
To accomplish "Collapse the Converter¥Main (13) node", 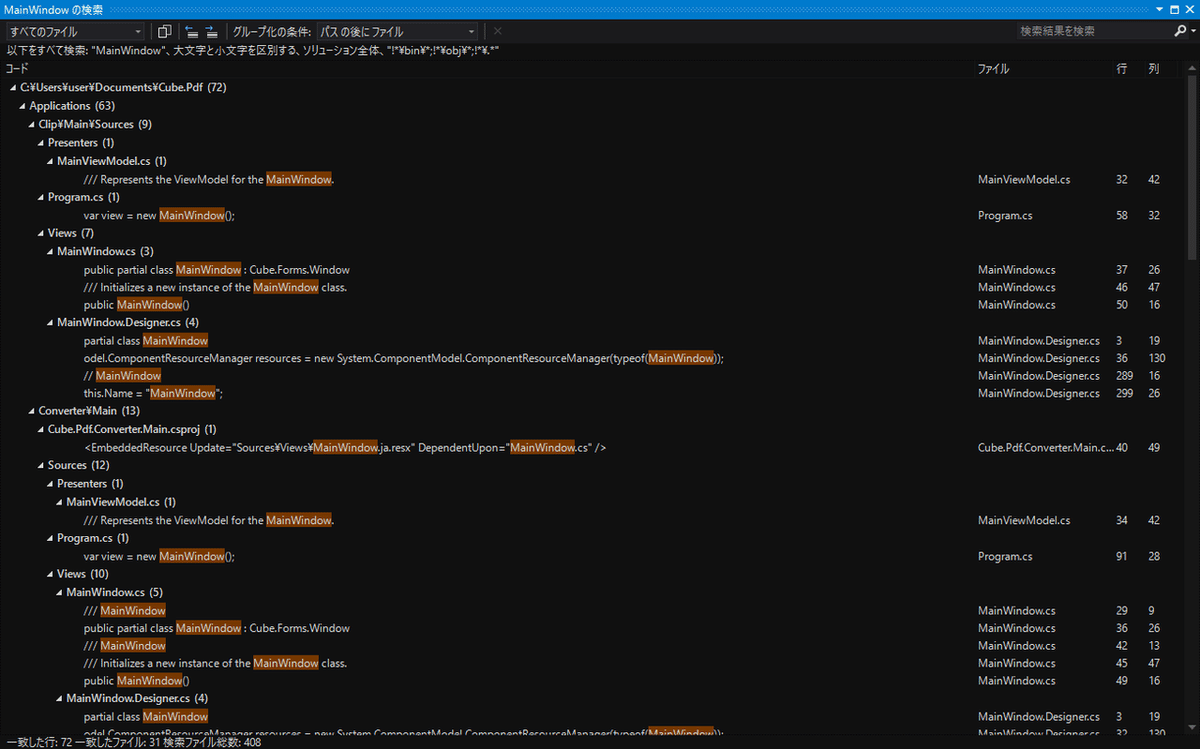I will tap(32, 411).
